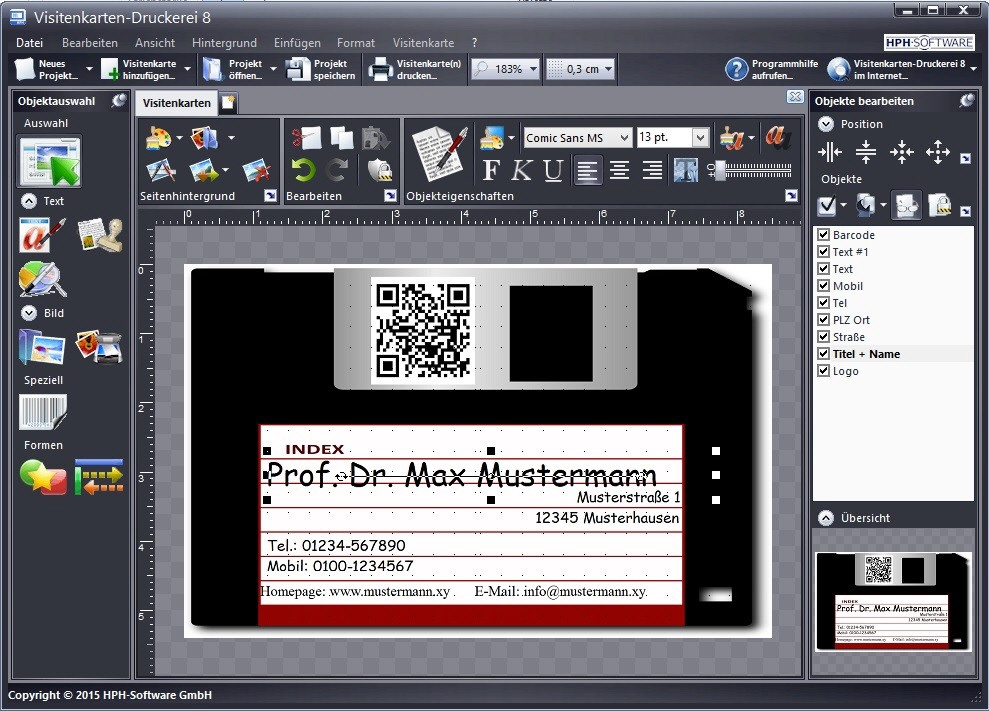Image resolution: width=989 pixels, height=711 pixels.
Task: Click Projekt öffnen button
Action: (233, 69)
